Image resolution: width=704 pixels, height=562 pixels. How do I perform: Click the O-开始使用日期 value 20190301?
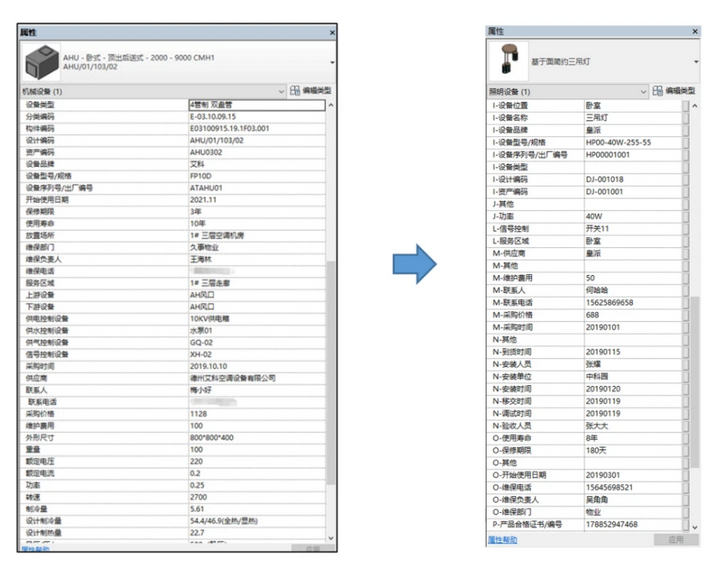coord(603,475)
